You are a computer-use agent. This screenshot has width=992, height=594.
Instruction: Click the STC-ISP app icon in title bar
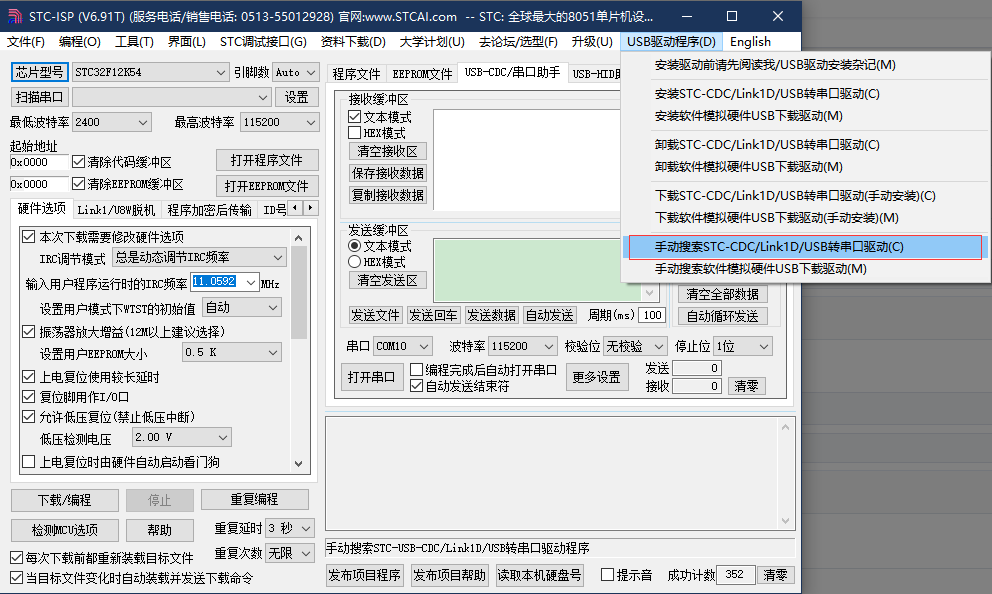click(x=14, y=16)
